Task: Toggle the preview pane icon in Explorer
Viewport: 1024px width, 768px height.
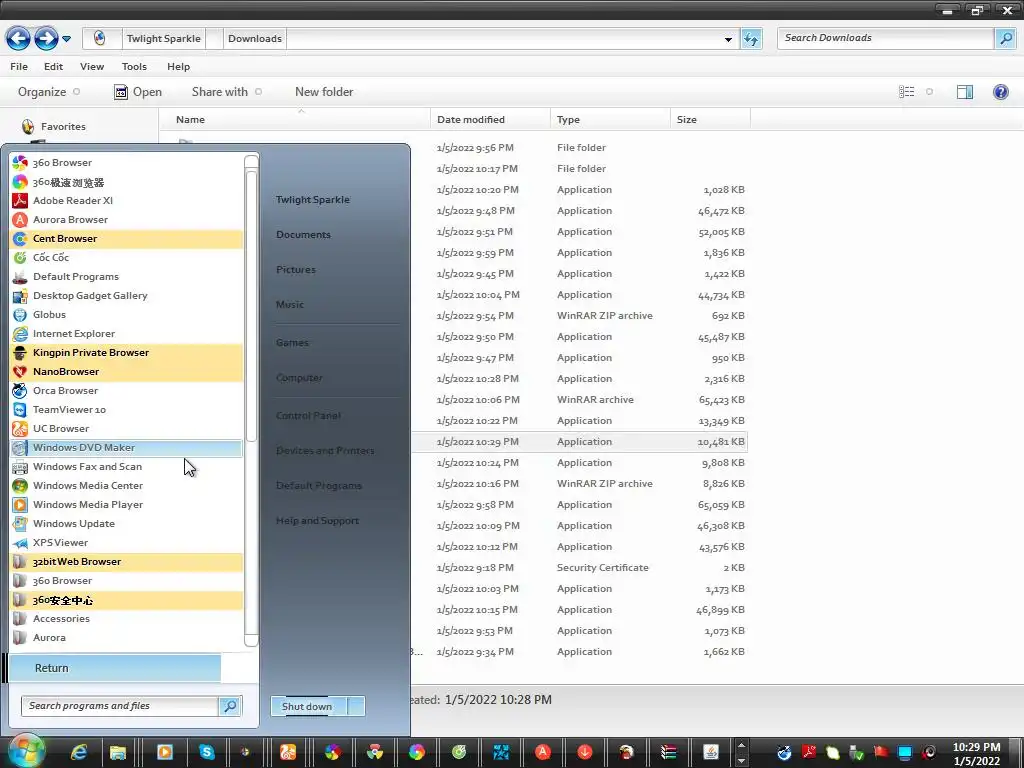Action: (x=965, y=91)
